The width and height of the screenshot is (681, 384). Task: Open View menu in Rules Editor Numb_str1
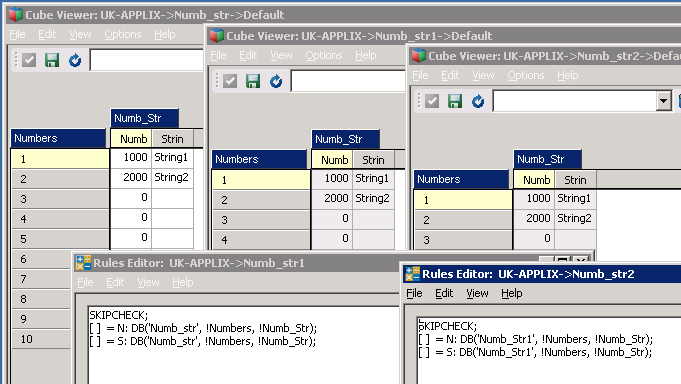(x=148, y=282)
